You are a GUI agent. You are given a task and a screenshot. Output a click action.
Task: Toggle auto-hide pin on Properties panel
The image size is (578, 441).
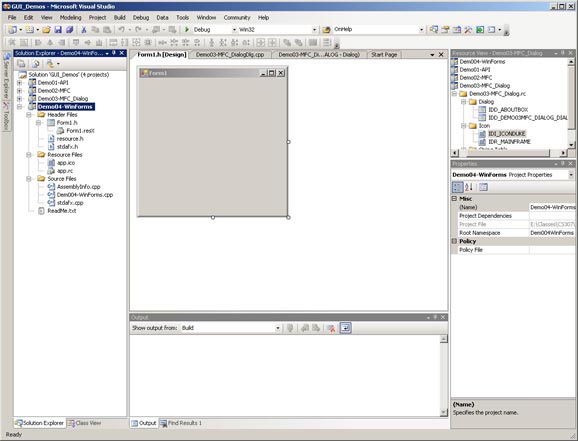click(x=563, y=163)
